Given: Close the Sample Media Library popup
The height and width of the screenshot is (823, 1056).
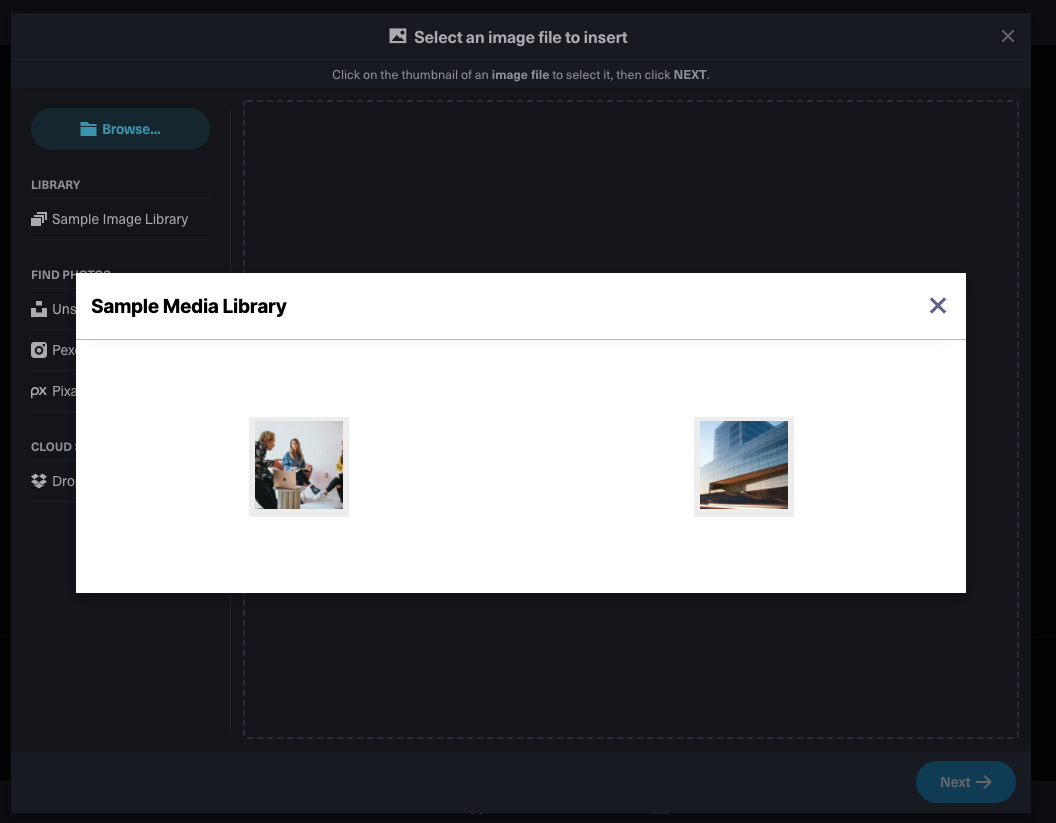Looking at the screenshot, I should 937,305.
